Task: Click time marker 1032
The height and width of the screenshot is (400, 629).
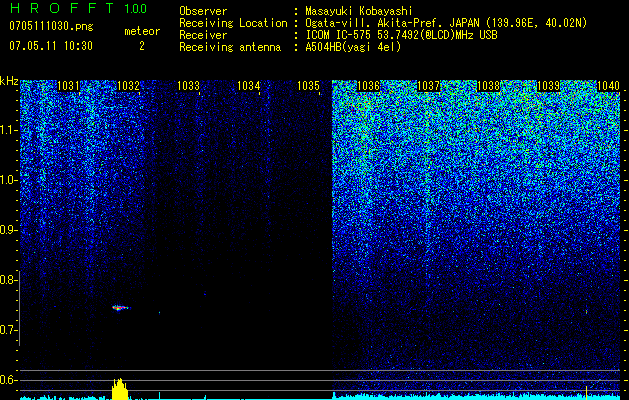Action: [128, 86]
